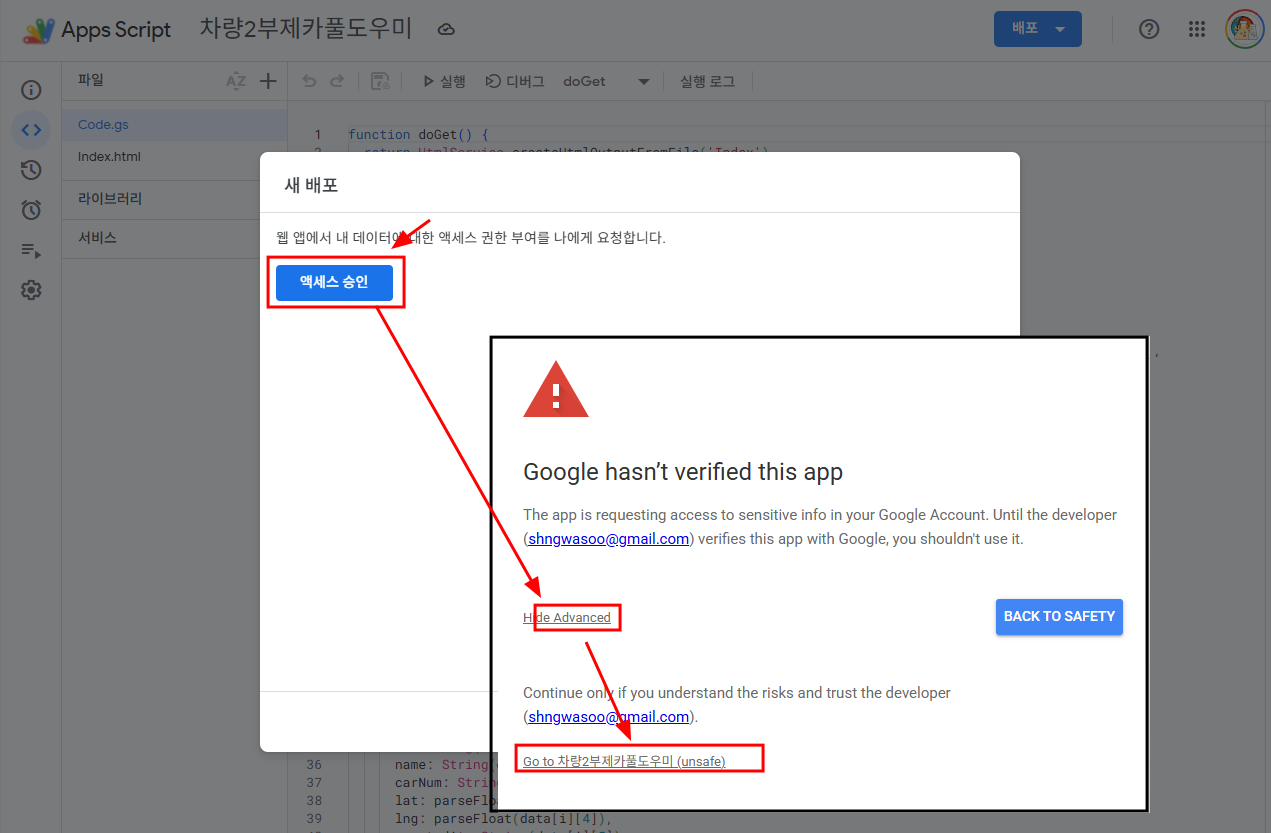Image resolution: width=1271 pixels, height=833 pixels.
Task: Click line number 38 in editor gutter
Action: click(314, 800)
